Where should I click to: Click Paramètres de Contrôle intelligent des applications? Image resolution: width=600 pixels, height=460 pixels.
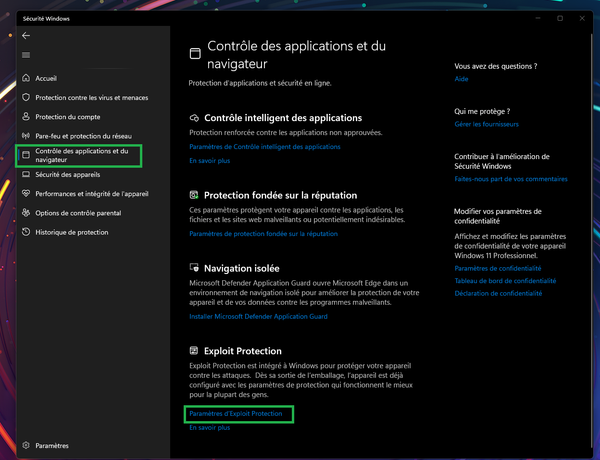click(x=264, y=146)
